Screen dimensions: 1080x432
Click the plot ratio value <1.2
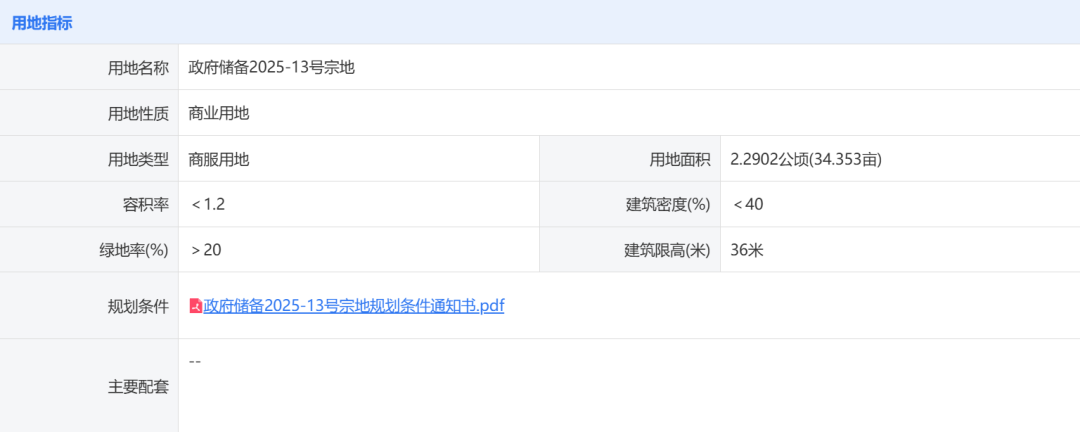[208, 204]
